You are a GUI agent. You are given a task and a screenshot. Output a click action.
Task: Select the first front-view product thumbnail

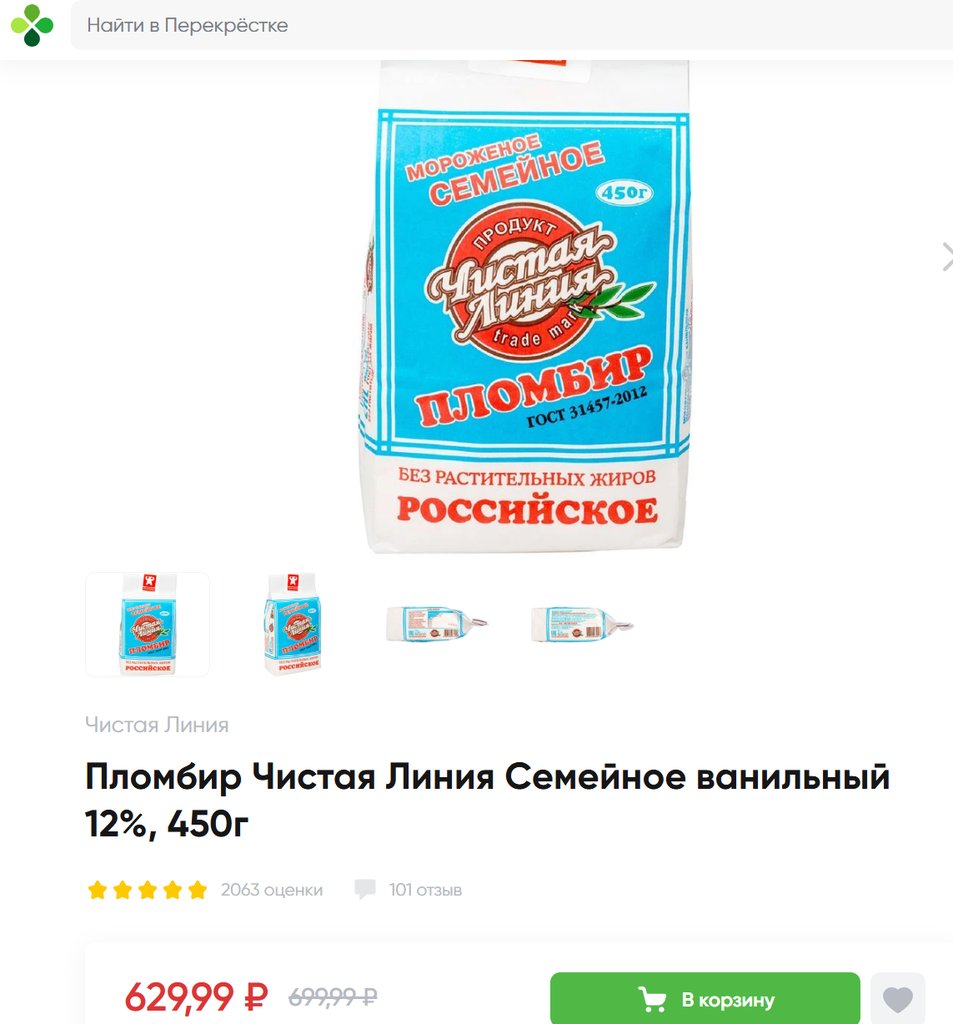(x=148, y=624)
